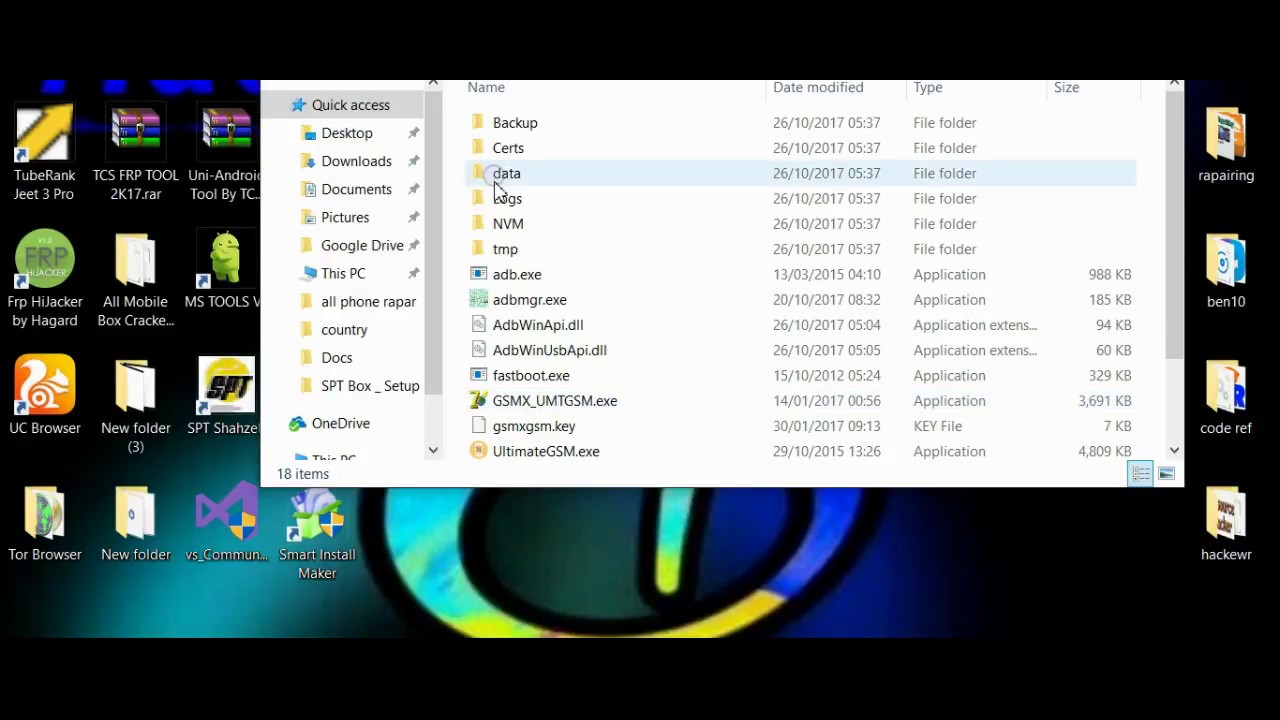Switch to large icons view layout

pos(1166,474)
